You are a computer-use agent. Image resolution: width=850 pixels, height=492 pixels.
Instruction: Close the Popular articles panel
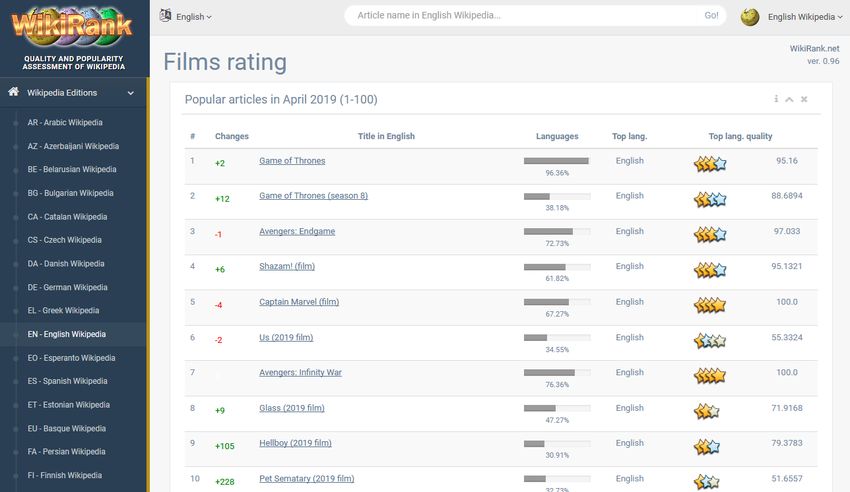[x=804, y=99]
